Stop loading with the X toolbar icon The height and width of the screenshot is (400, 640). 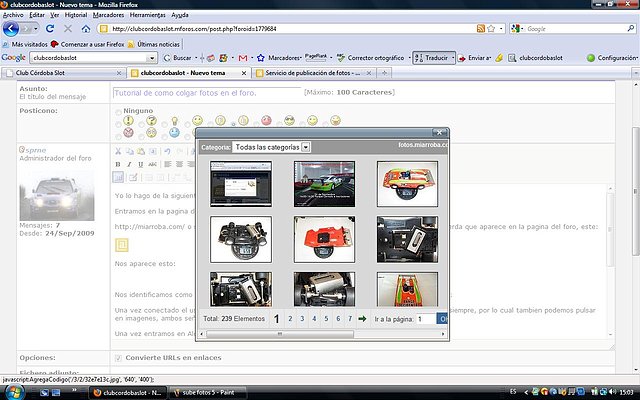[68, 29]
